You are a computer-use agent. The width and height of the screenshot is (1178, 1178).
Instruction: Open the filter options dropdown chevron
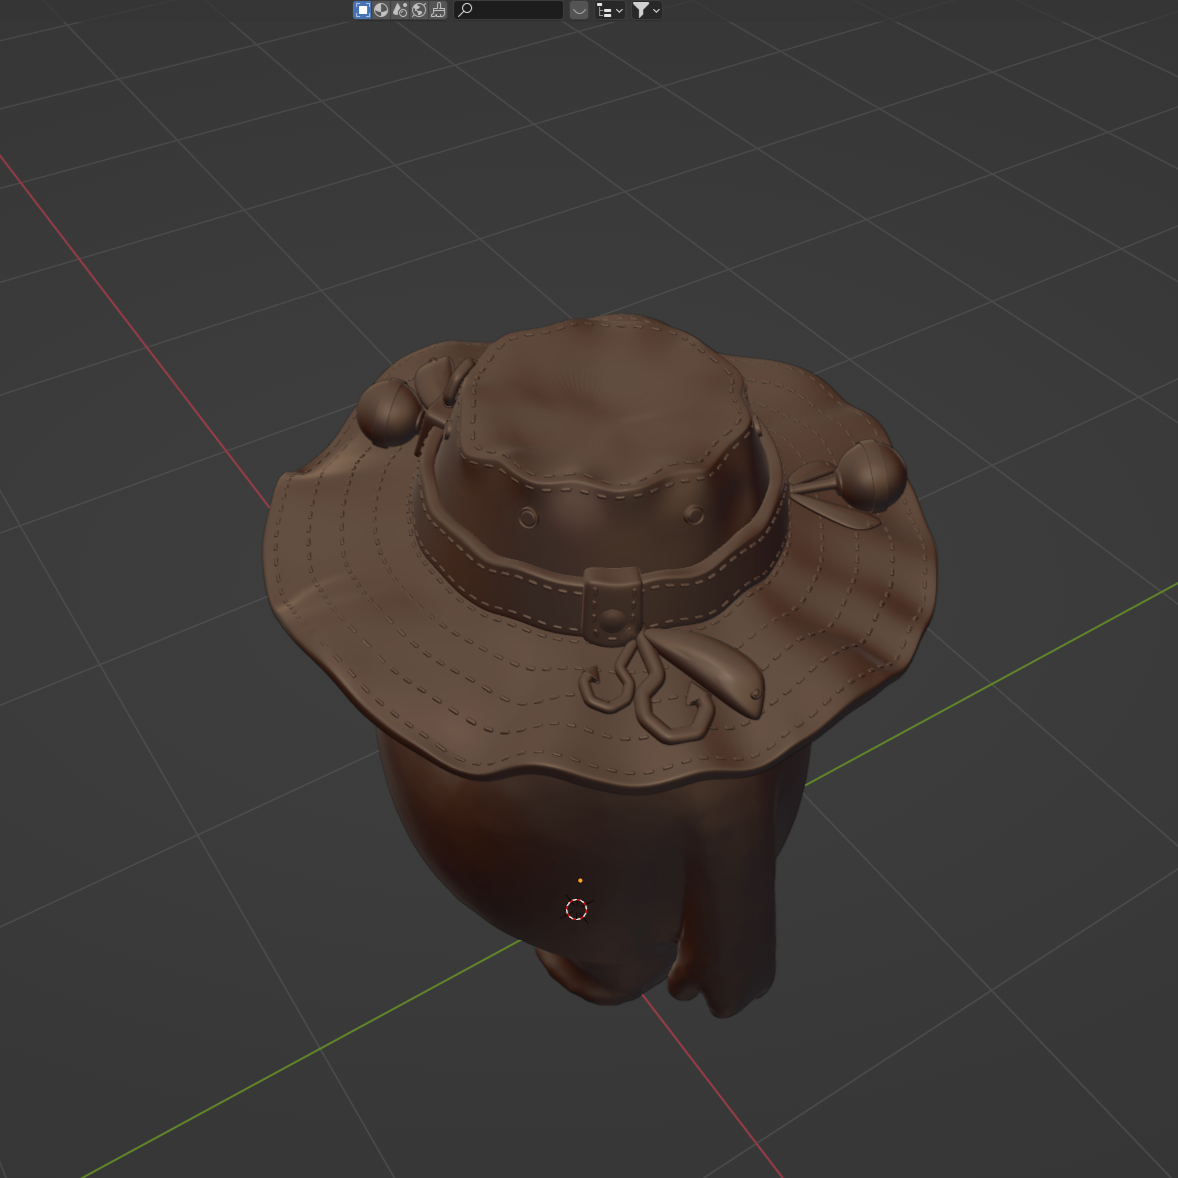pos(656,10)
